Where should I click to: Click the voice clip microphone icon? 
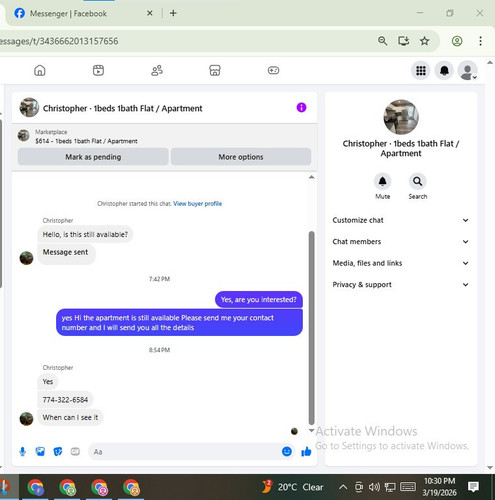click(x=22, y=452)
